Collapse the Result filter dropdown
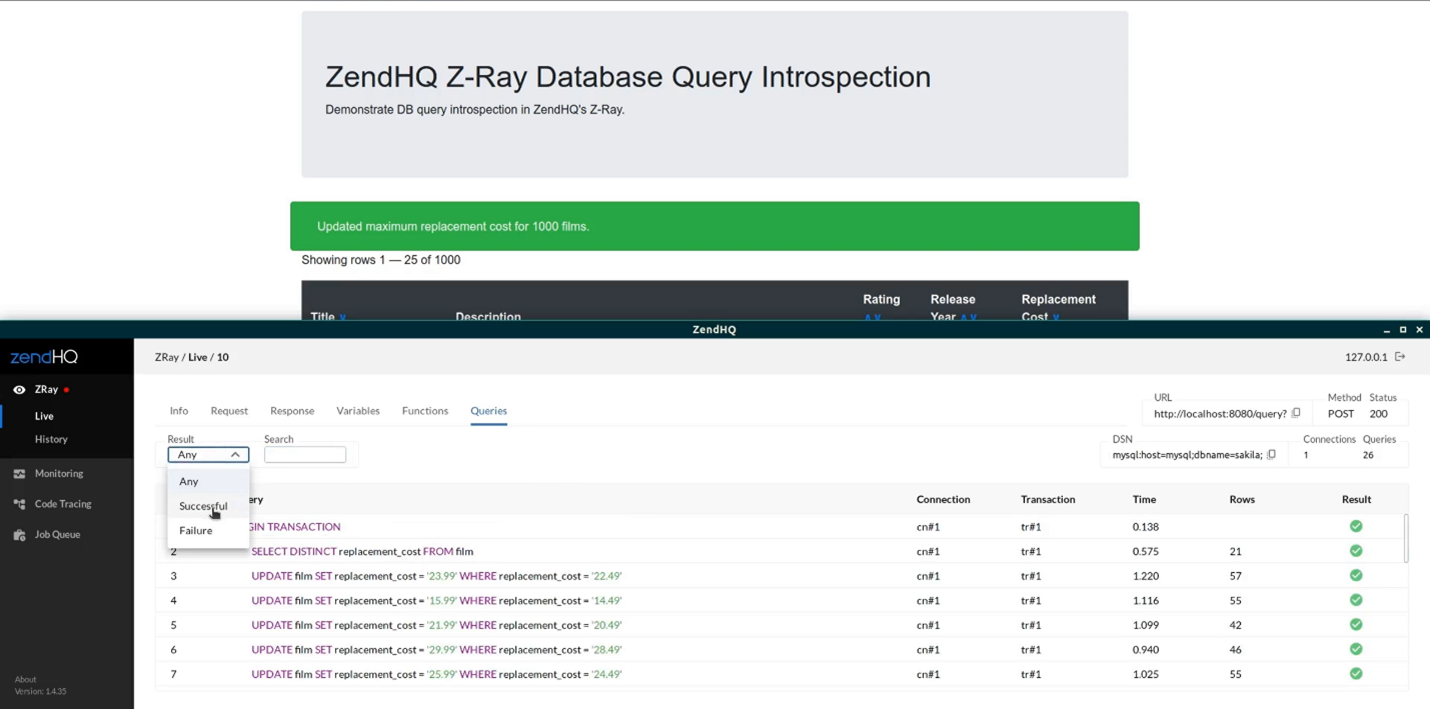This screenshot has height=709, width=1430. (x=236, y=454)
